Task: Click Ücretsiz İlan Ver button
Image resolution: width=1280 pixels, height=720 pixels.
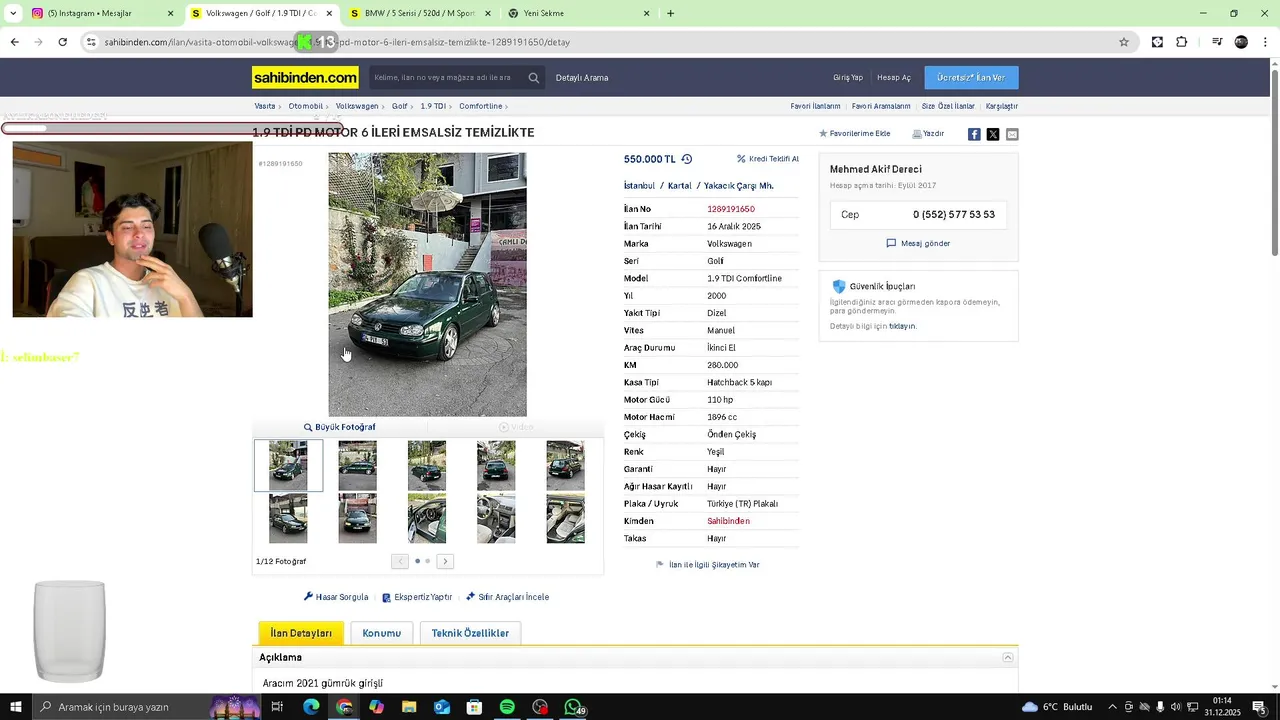Action: point(971,78)
